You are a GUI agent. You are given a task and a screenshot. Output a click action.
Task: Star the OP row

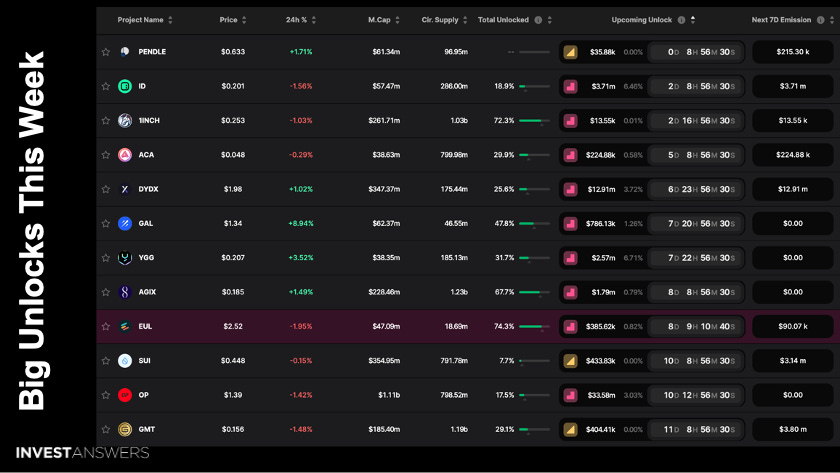pos(106,395)
